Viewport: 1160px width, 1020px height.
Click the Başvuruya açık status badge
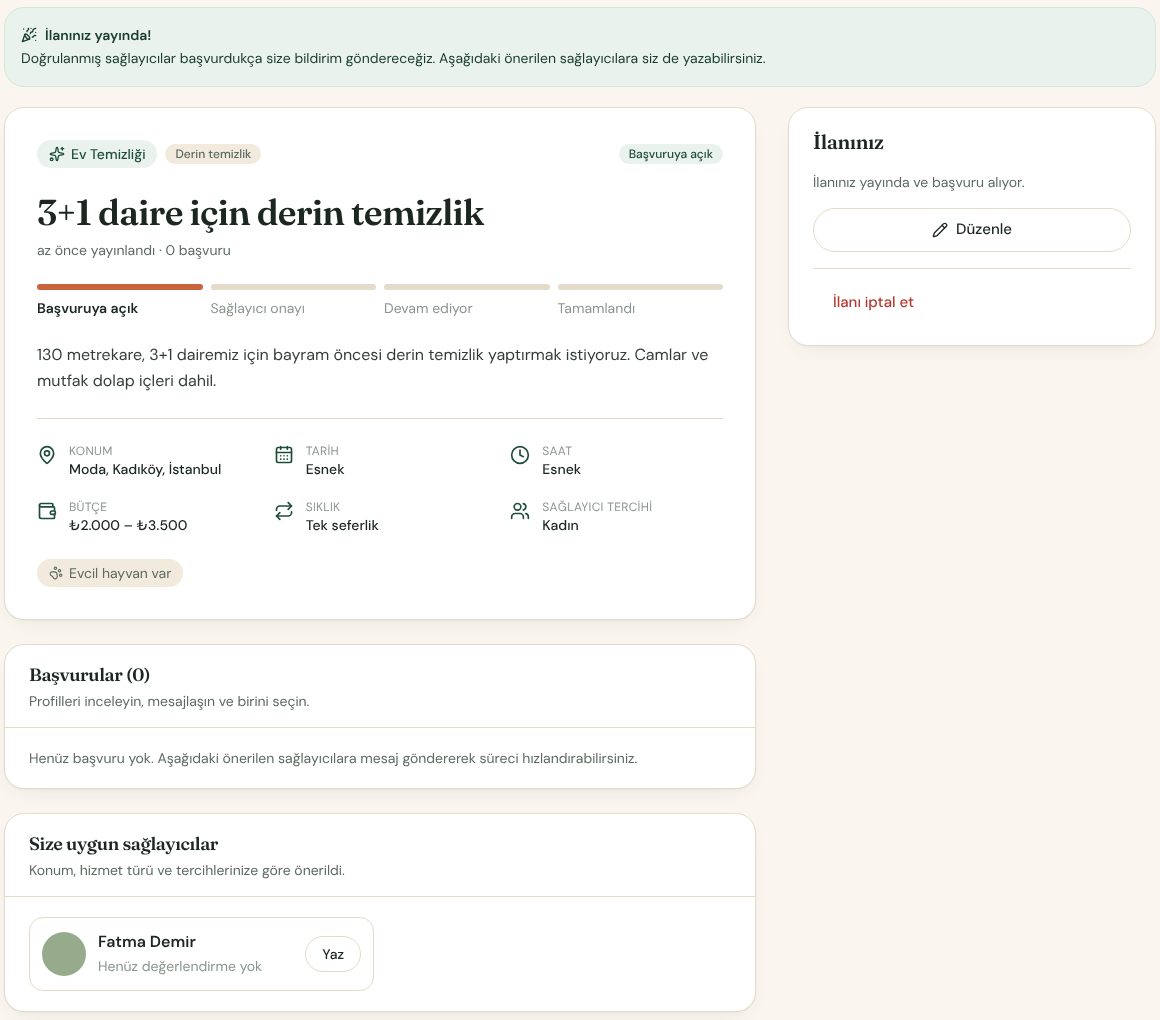[x=670, y=154]
